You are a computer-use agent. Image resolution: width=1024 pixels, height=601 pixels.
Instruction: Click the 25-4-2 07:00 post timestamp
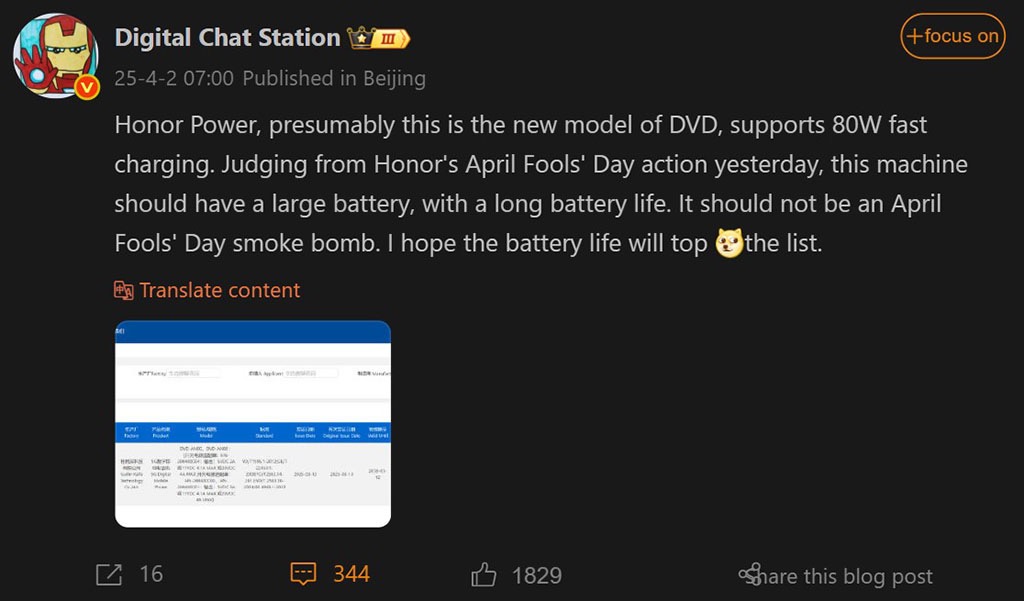(x=174, y=78)
